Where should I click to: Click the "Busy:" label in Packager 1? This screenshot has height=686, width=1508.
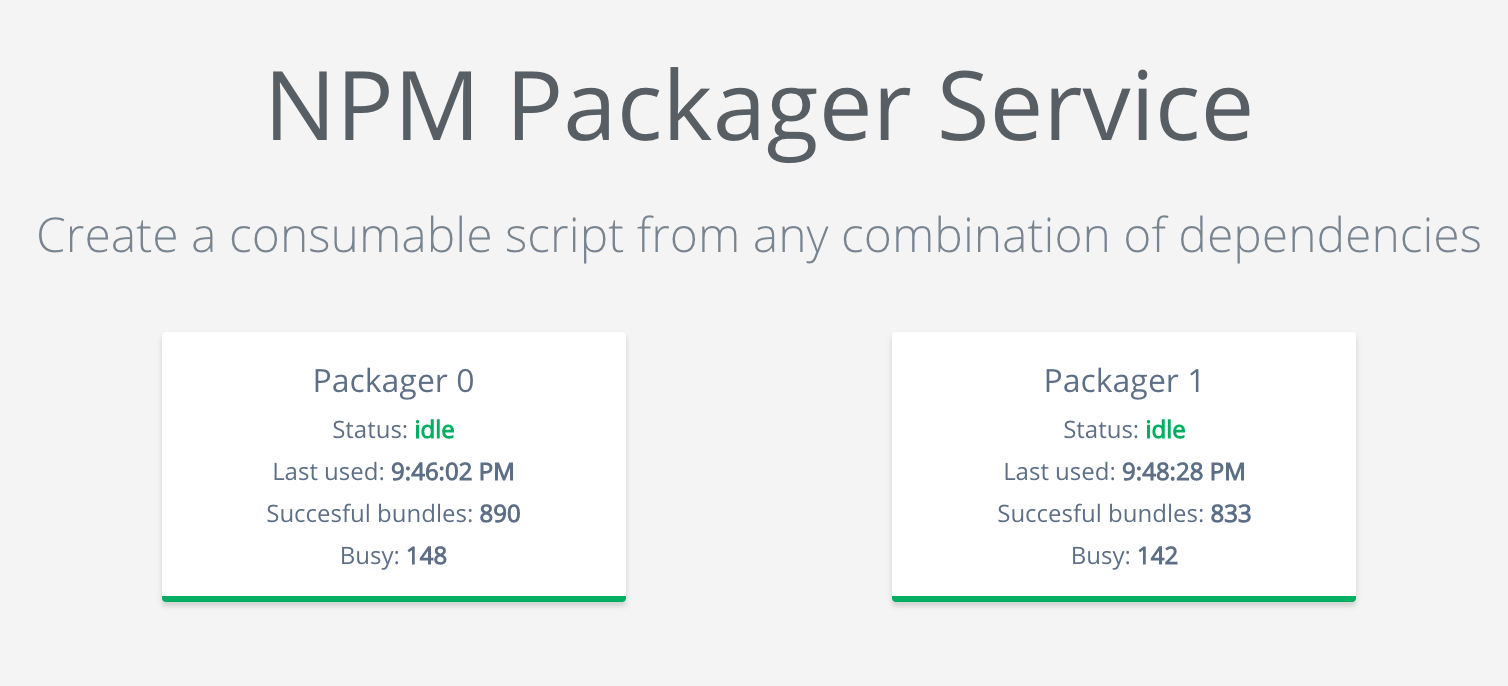click(1101, 556)
